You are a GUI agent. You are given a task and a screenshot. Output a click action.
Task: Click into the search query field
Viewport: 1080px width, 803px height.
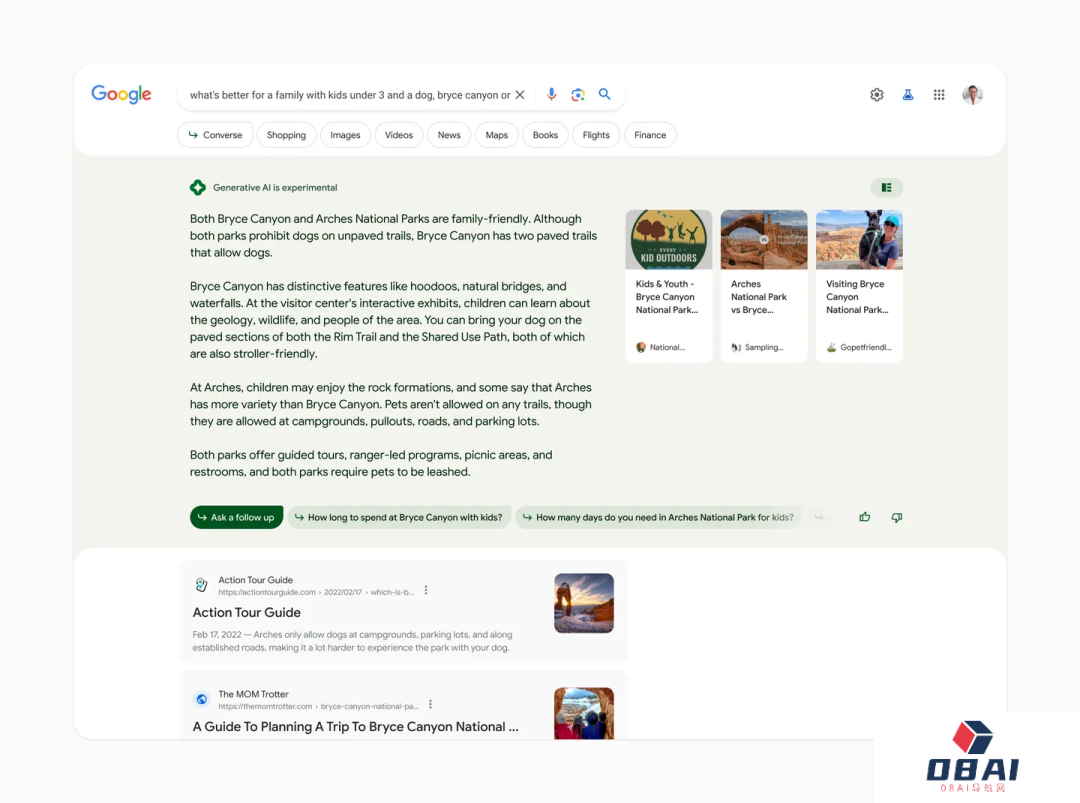coord(350,95)
